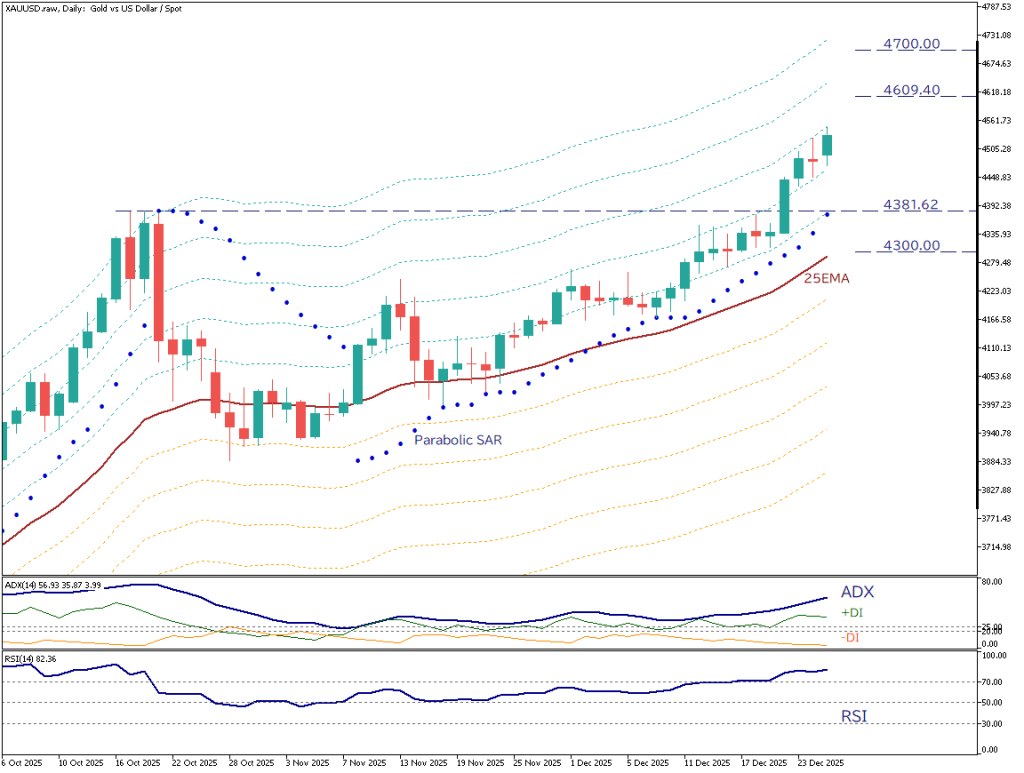Select the 4609.40 resistance level label
The height and width of the screenshot is (773, 1024).
pos(911,90)
